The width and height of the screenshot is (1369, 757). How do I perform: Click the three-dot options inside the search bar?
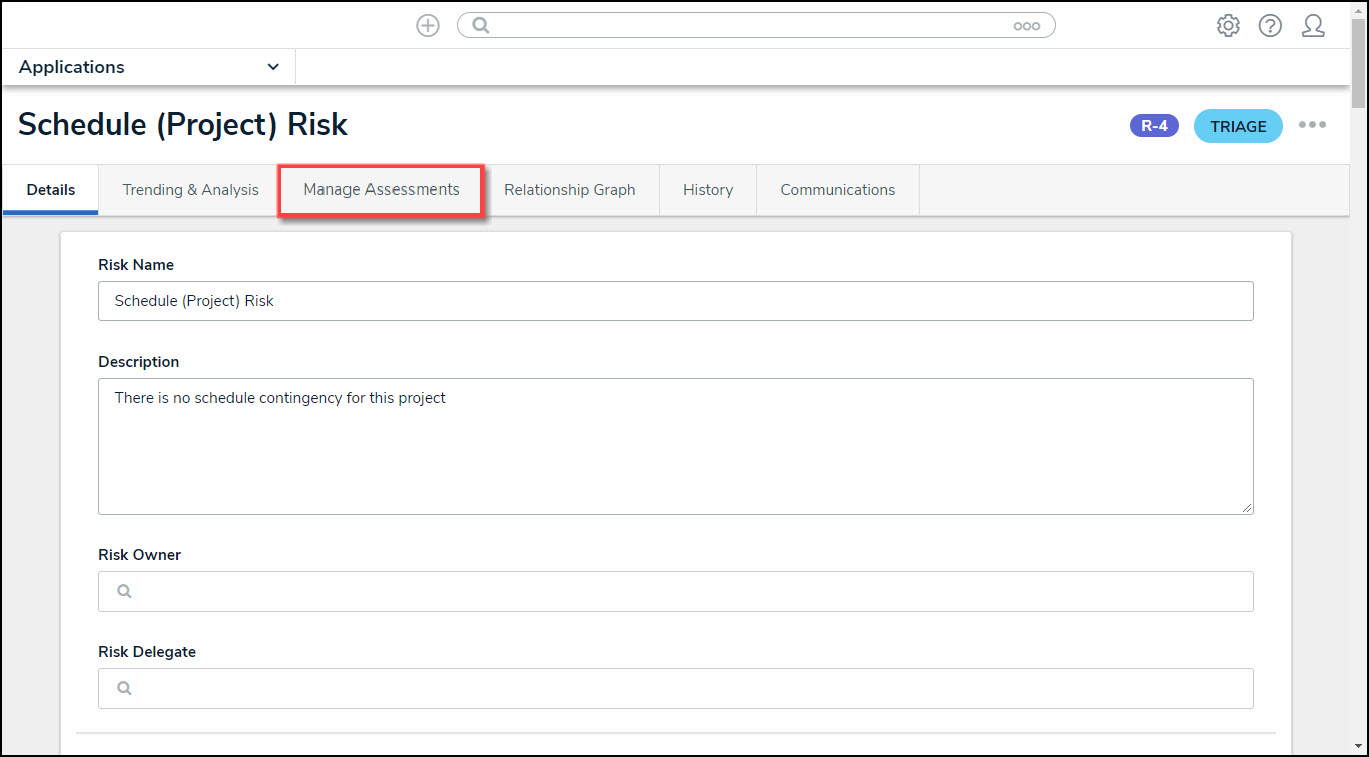(1026, 27)
